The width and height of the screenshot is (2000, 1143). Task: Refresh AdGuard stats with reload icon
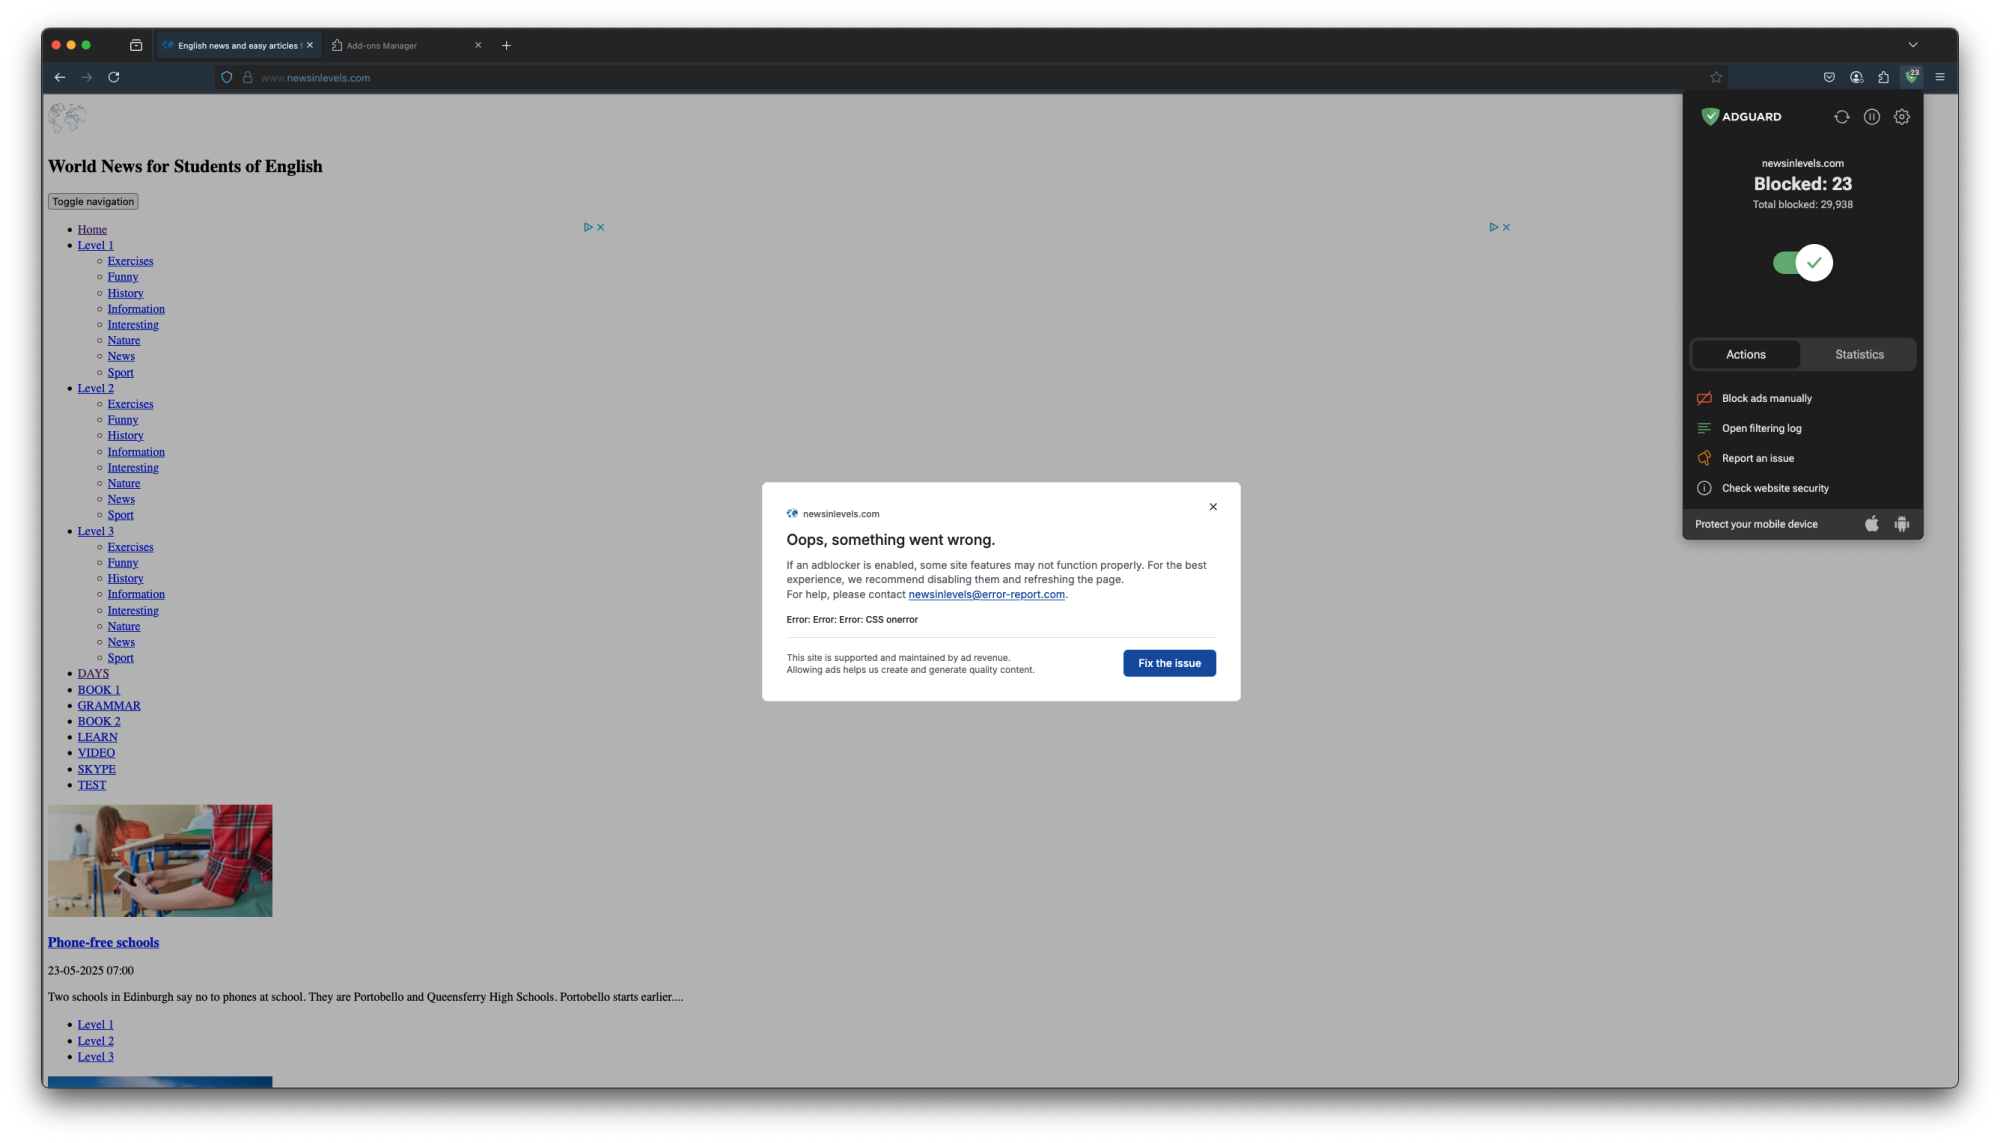[1841, 116]
